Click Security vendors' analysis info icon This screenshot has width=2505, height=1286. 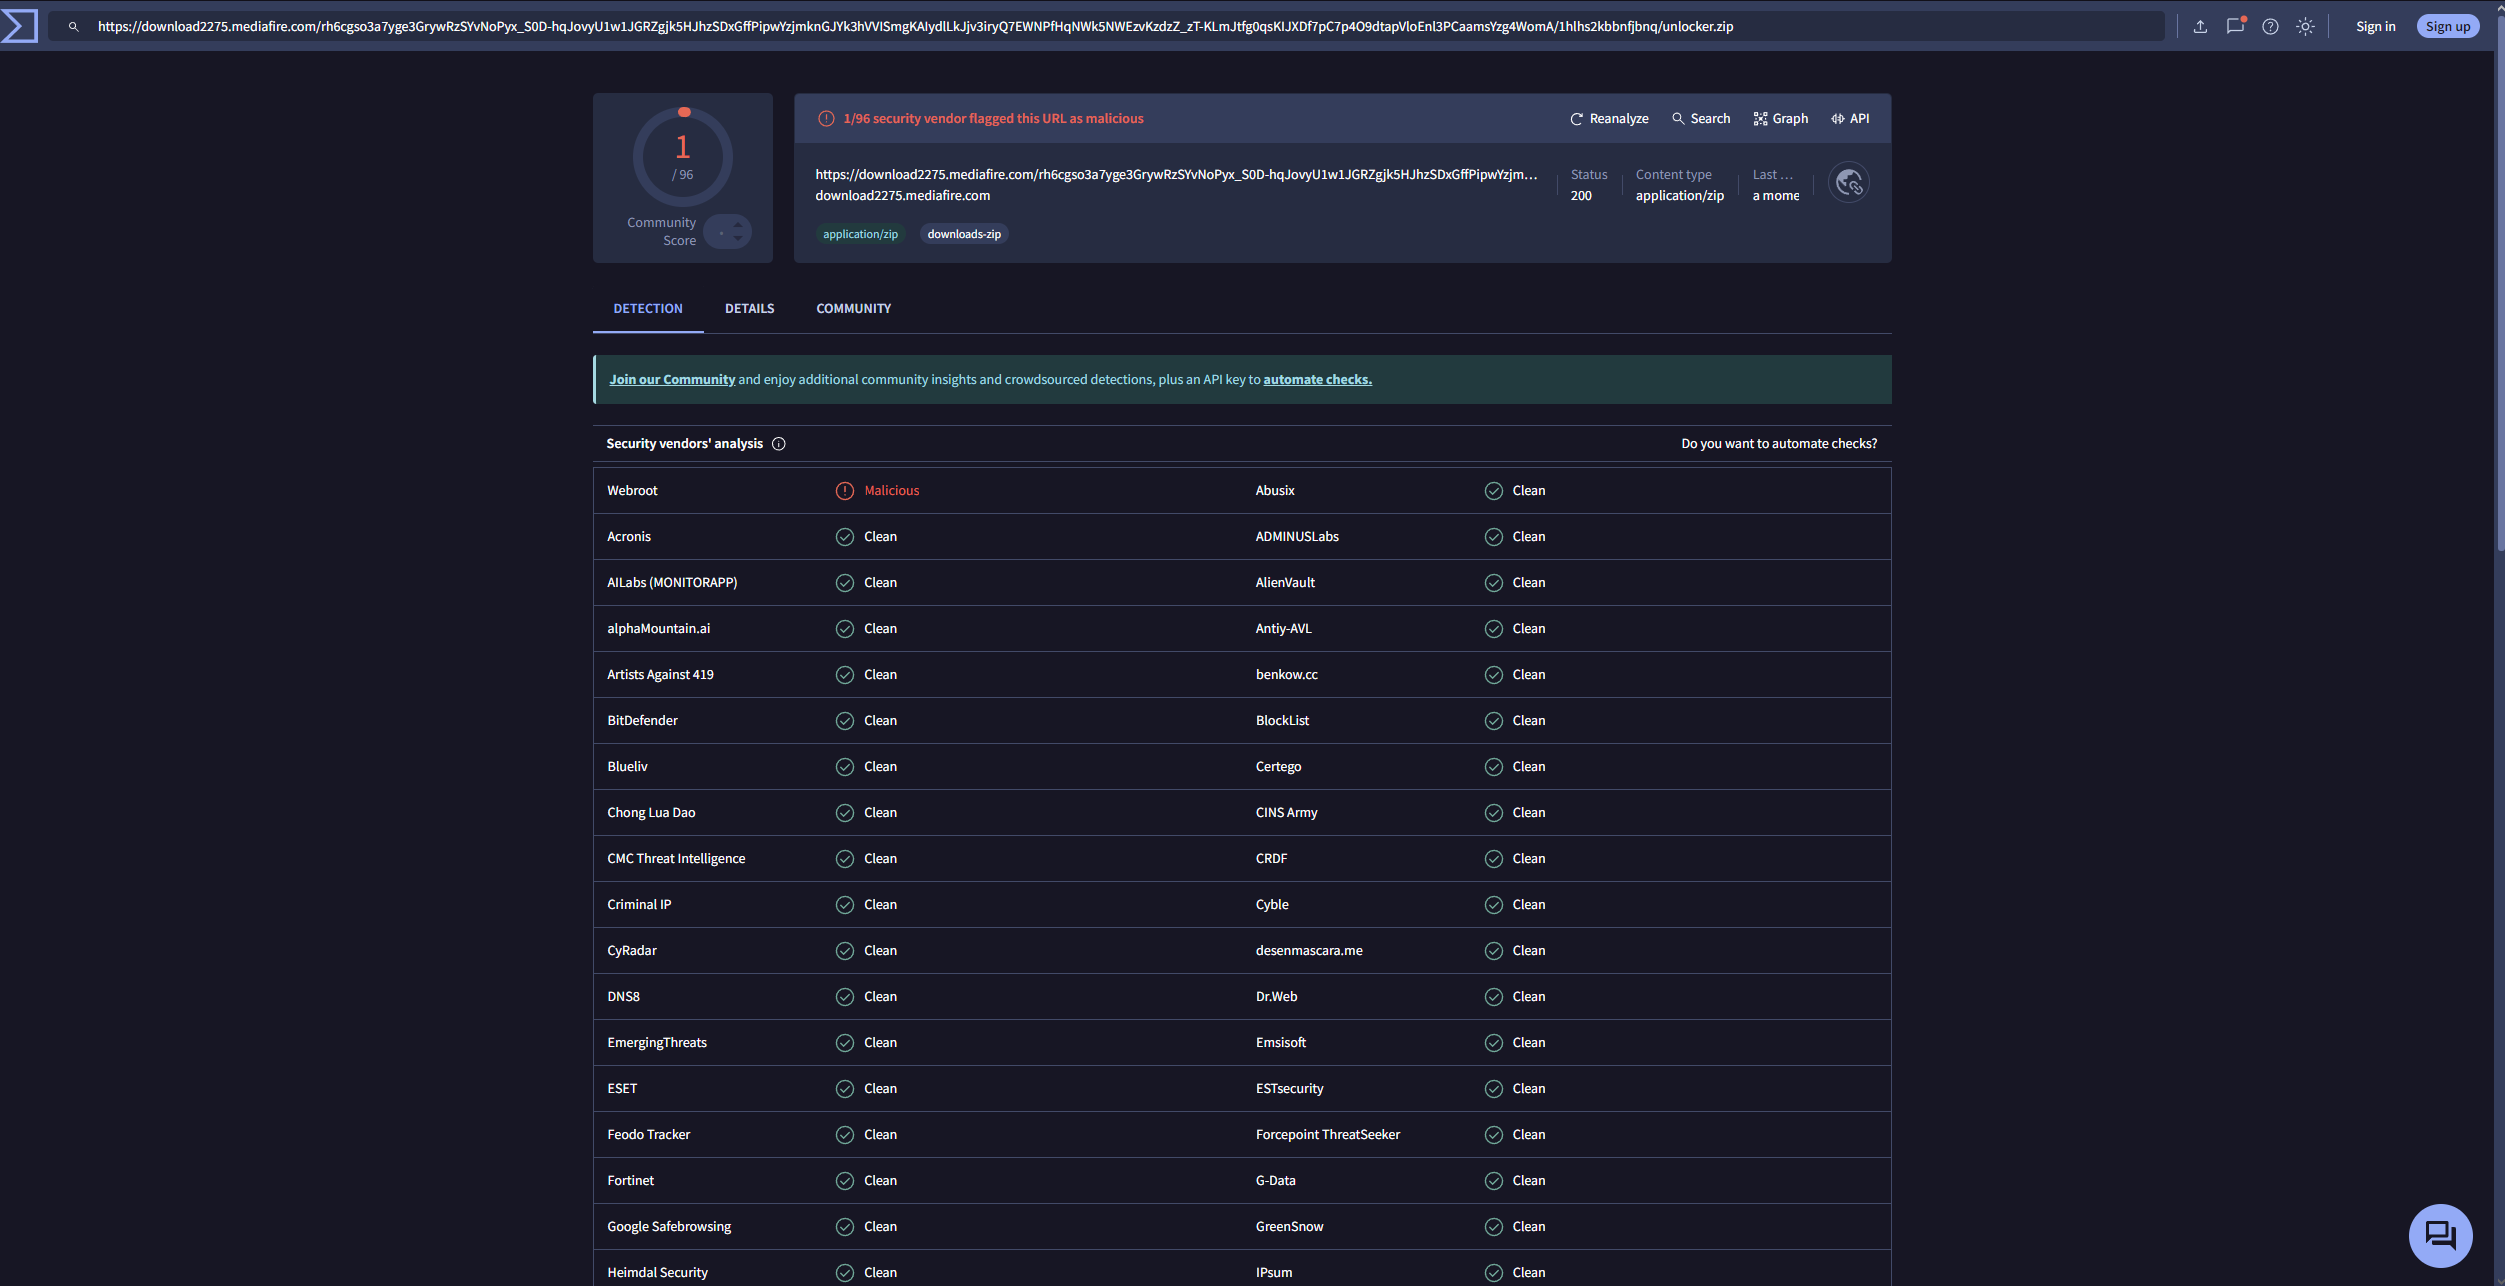779,444
